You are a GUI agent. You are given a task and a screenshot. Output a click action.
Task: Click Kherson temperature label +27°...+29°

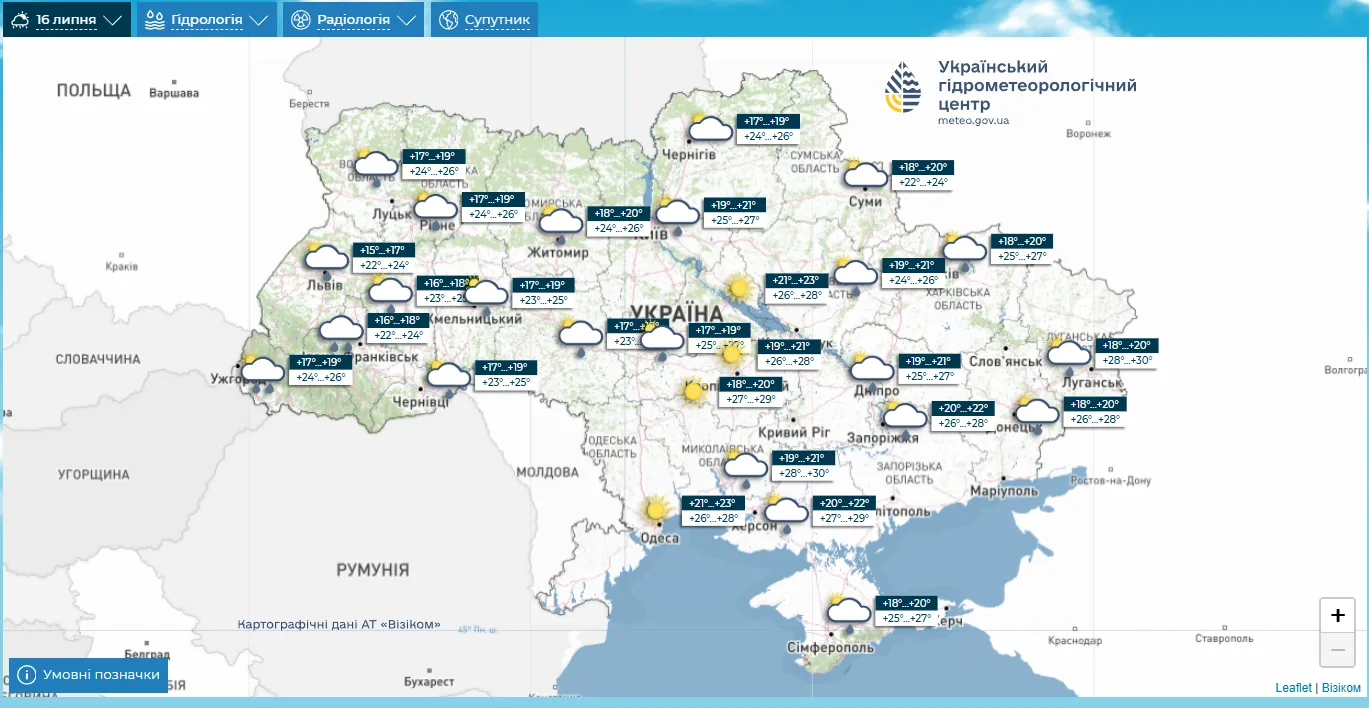[843, 518]
